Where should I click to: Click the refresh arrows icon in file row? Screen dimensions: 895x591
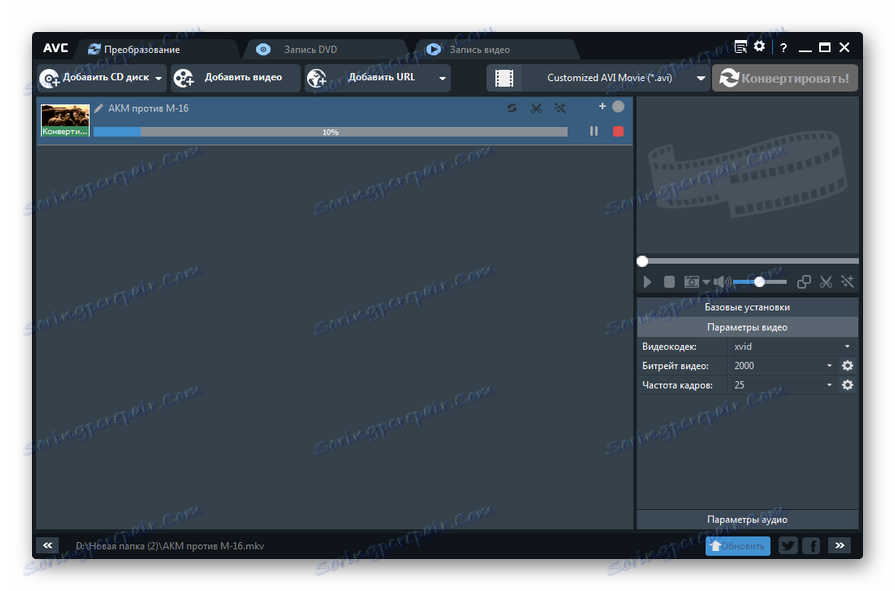pyautogui.click(x=512, y=108)
